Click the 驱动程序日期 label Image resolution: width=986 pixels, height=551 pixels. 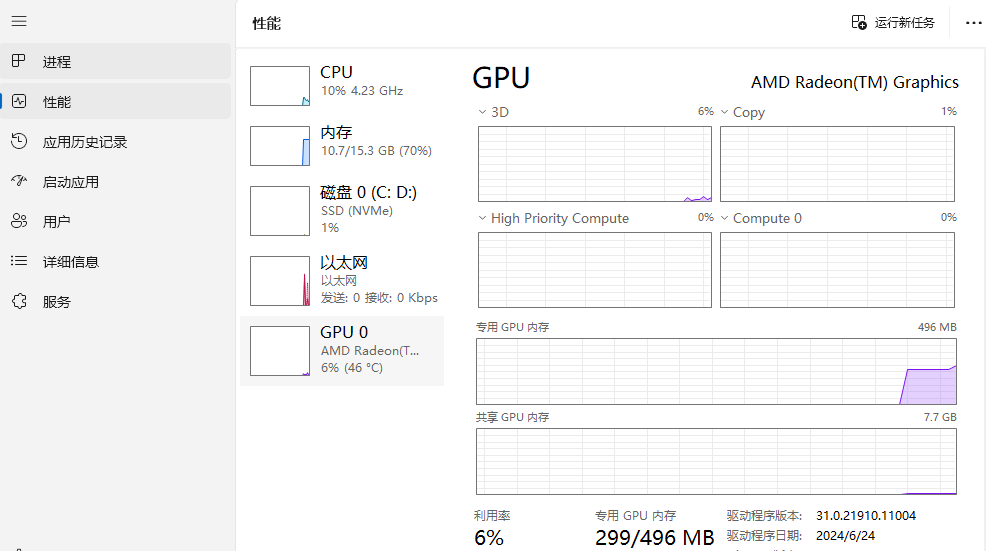[764, 536]
